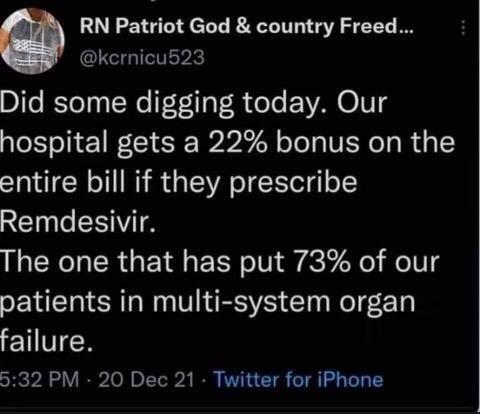Click the word hospital in the tweet

(x=54, y=144)
